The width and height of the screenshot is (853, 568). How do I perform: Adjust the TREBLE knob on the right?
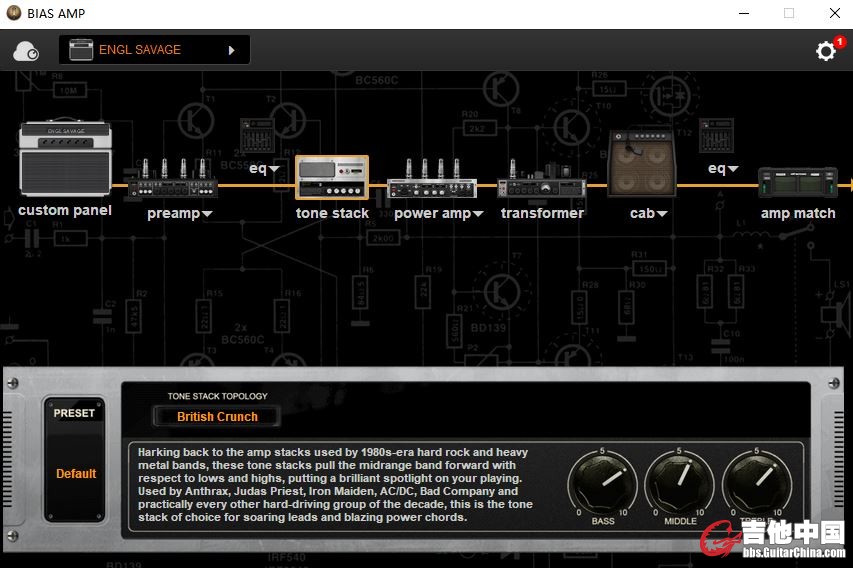pyautogui.click(x=757, y=483)
